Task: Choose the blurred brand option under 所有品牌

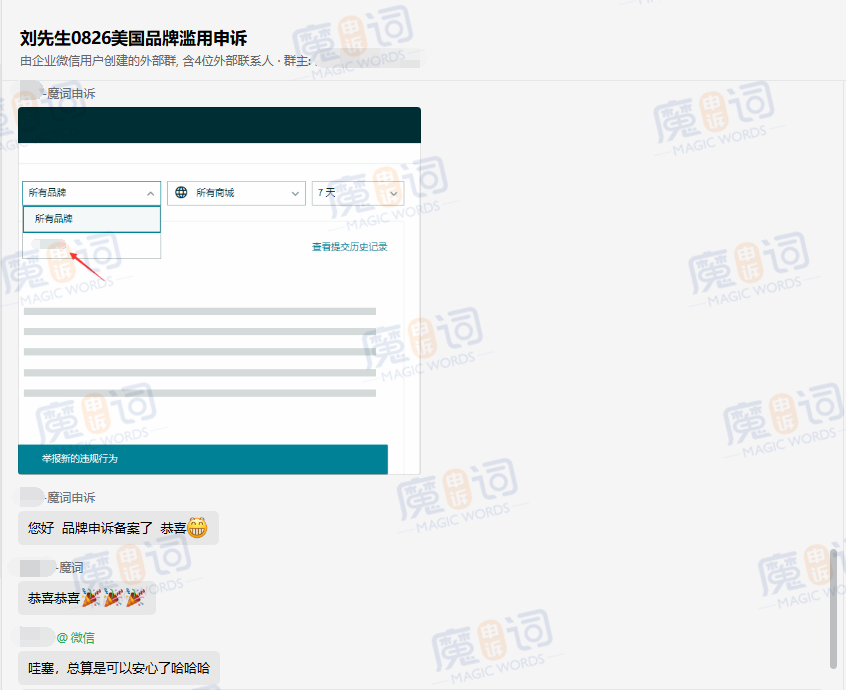Action: coord(91,245)
